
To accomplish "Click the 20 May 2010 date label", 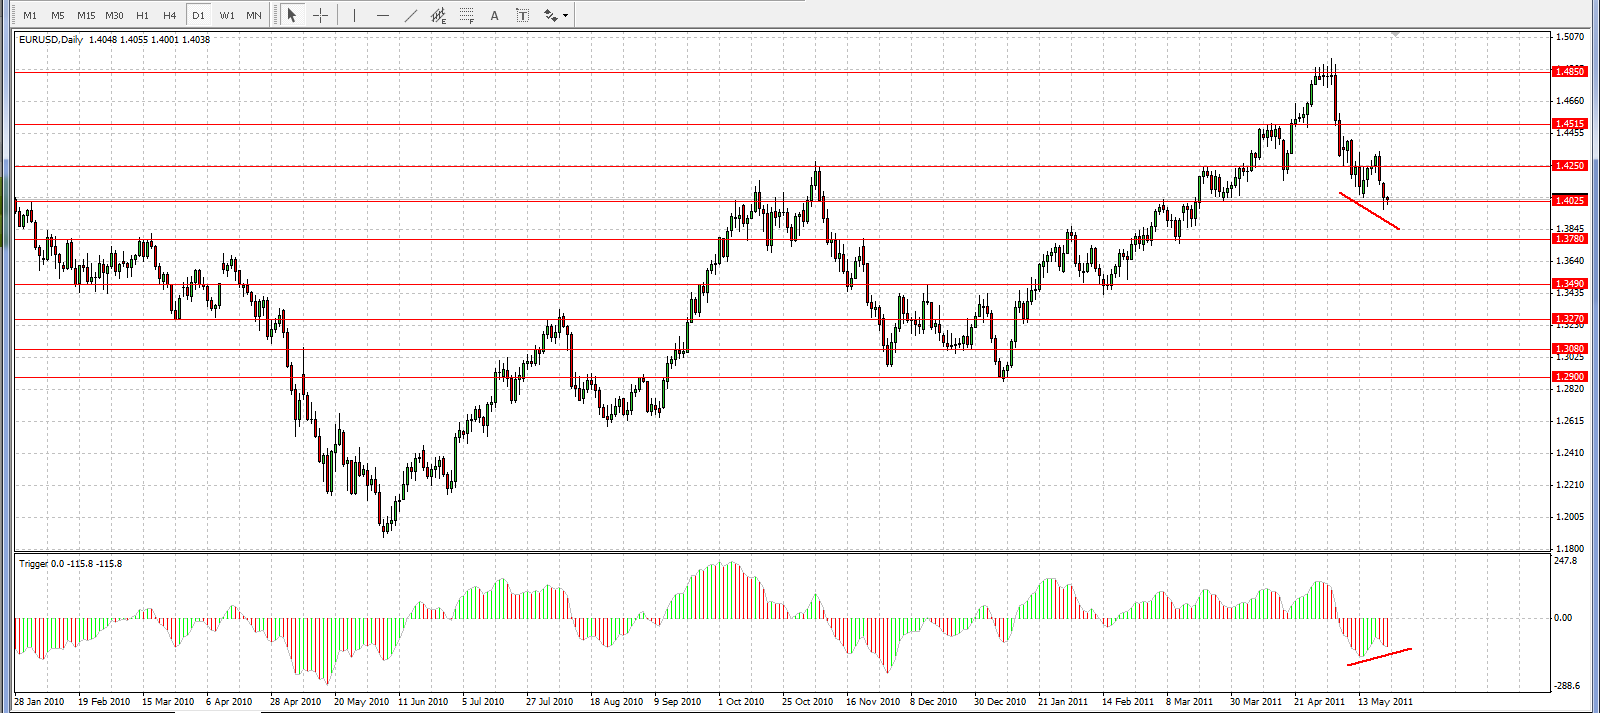I will tap(361, 702).
